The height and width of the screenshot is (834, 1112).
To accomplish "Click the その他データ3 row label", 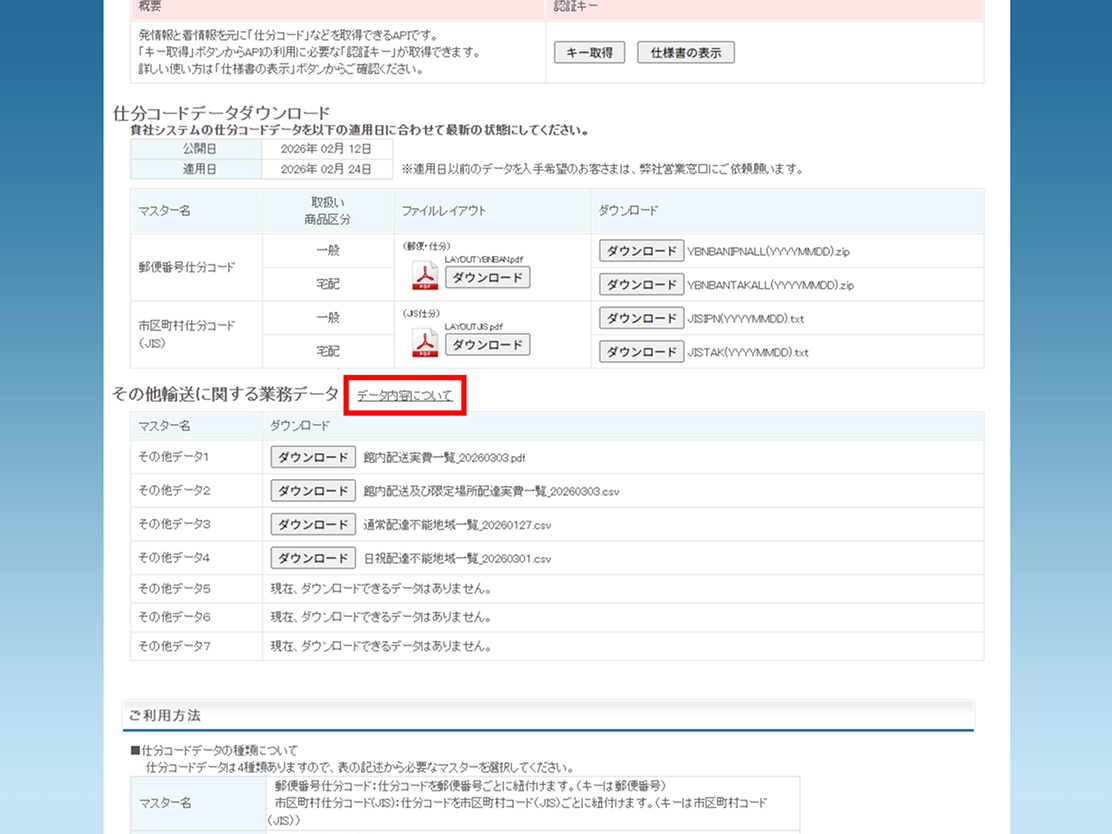I will 174,524.
